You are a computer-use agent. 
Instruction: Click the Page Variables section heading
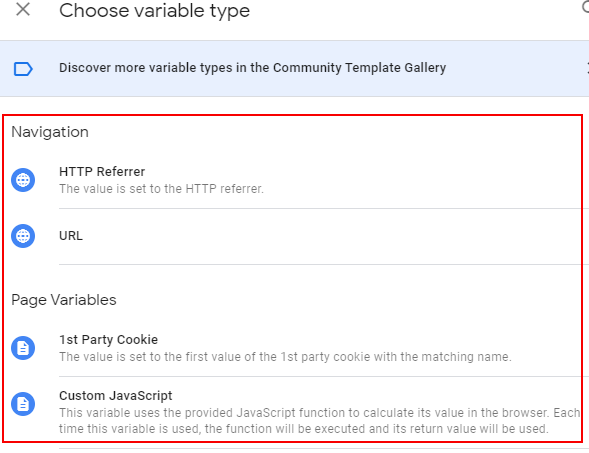click(x=64, y=300)
